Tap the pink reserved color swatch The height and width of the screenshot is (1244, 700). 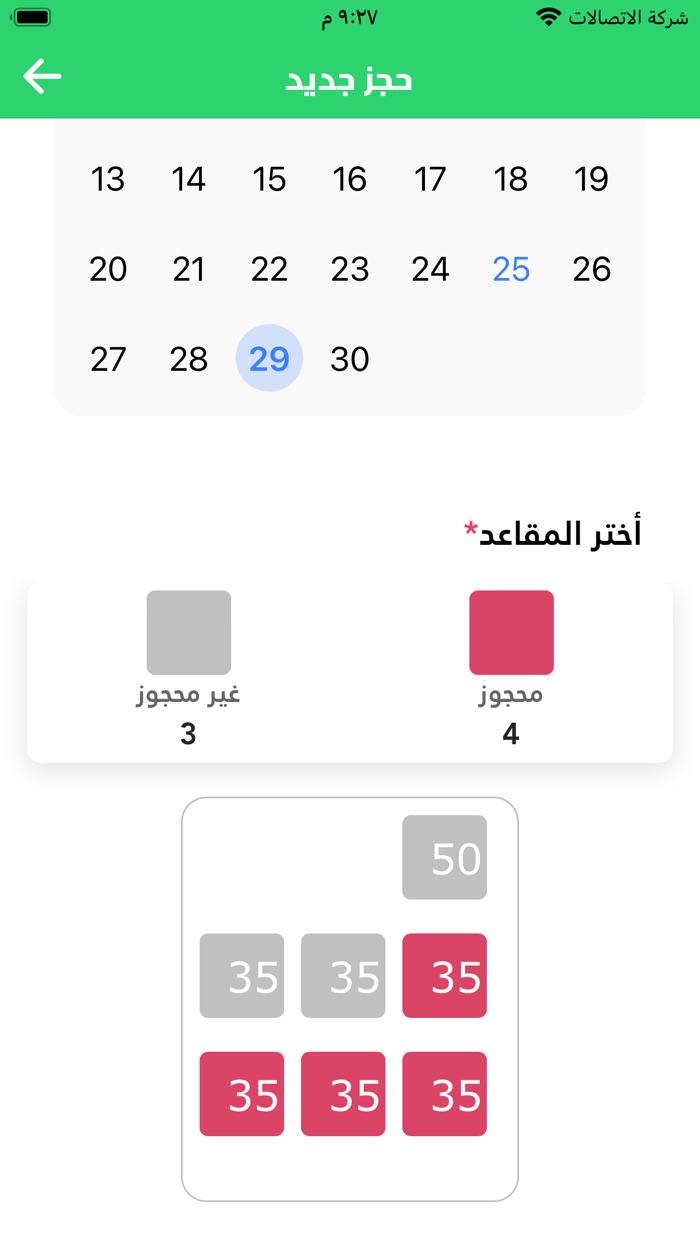[x=510, y=631]
